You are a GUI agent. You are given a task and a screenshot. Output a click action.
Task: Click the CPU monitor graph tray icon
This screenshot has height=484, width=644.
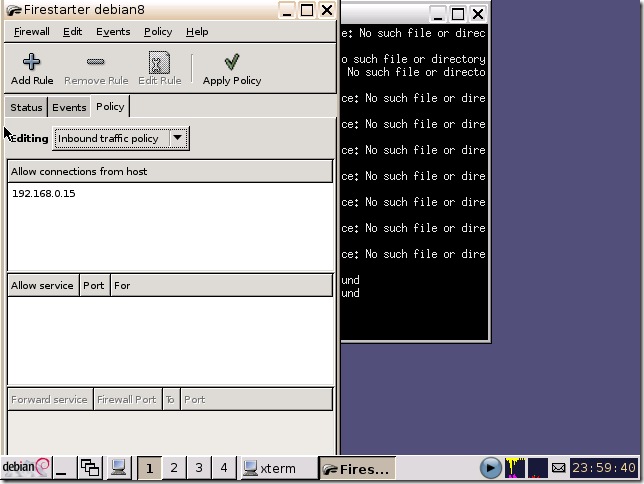(x=515, y=468)
